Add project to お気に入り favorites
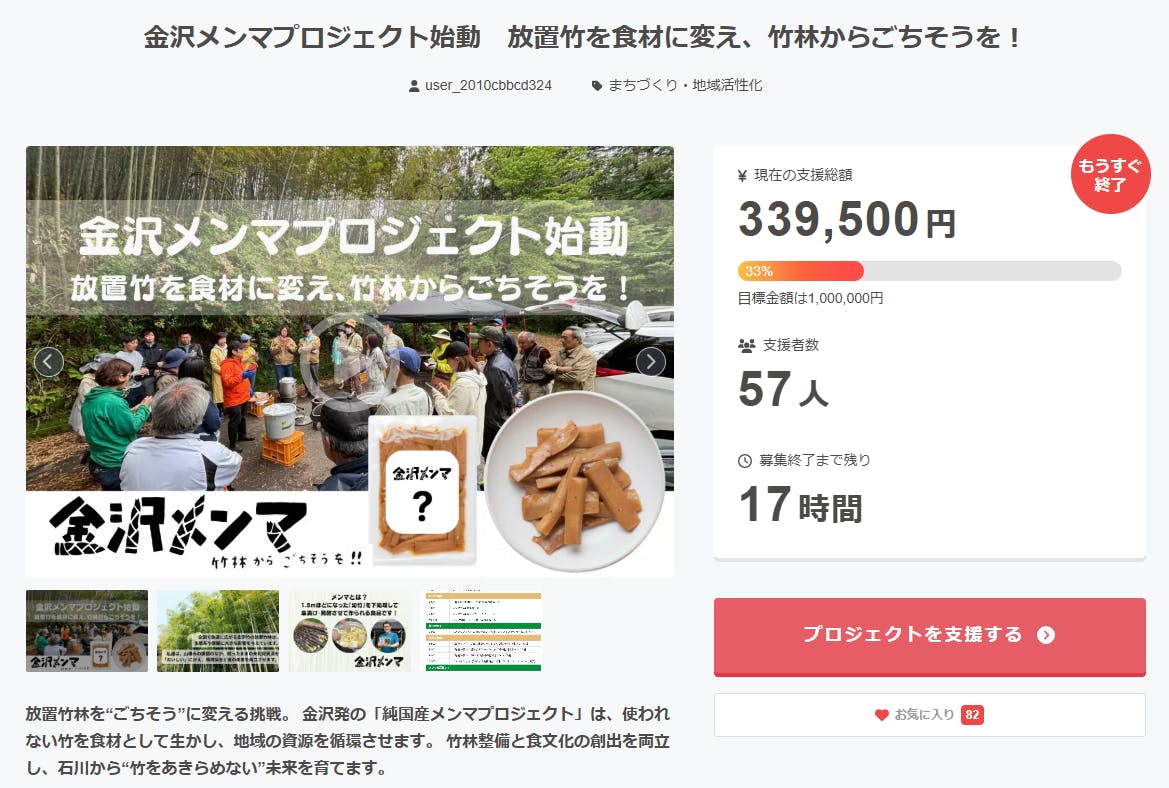1169x788 pixels. (x=929, y=715)
